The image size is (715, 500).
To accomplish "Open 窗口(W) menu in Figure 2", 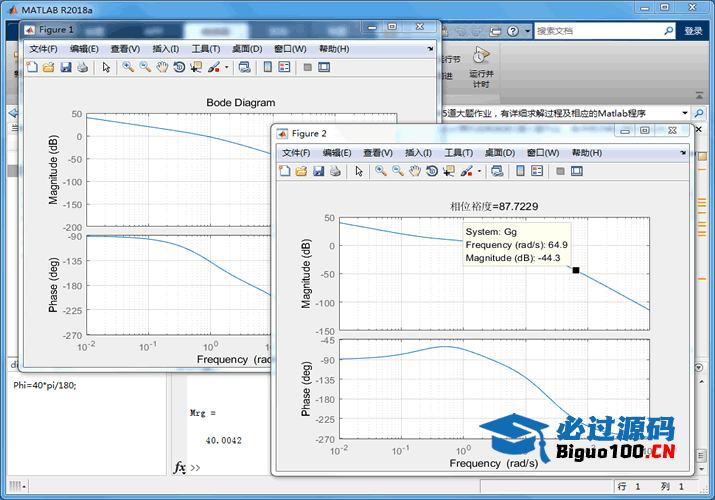I will pos(543,153).
